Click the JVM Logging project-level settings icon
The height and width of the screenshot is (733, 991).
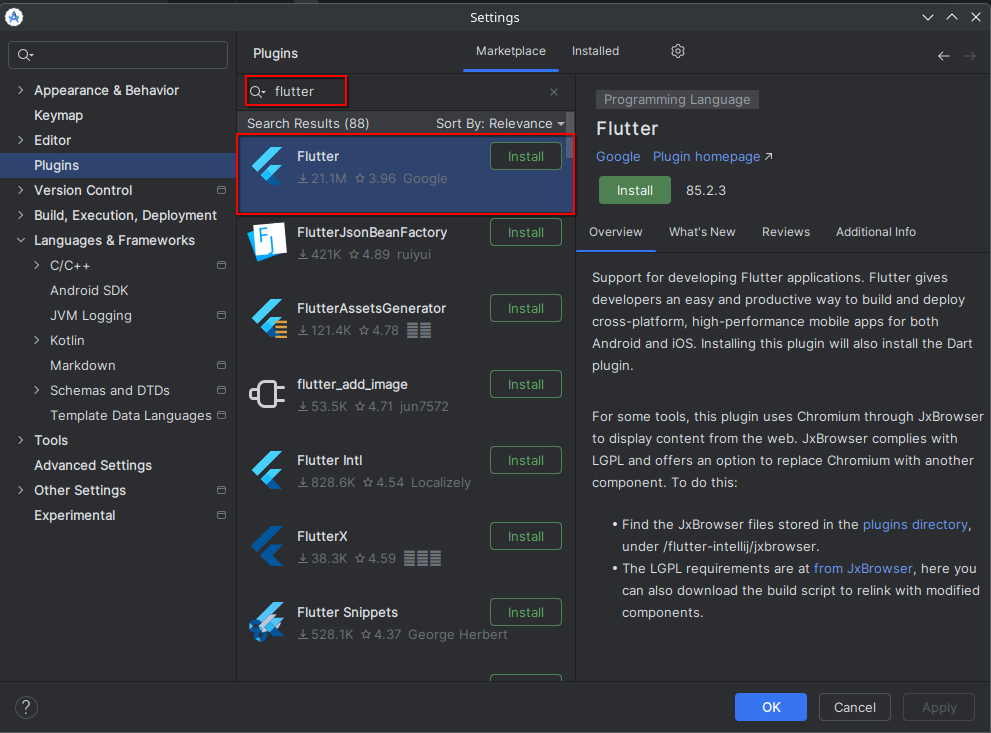(x=221, y=315)
